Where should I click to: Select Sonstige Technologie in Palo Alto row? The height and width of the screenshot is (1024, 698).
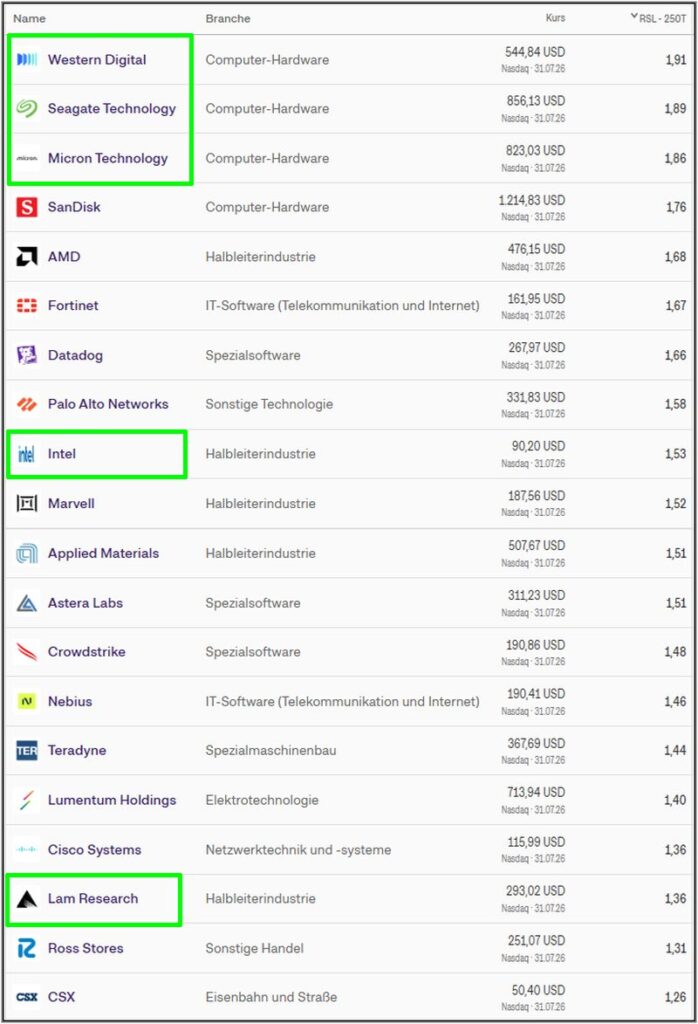[269, 404]
